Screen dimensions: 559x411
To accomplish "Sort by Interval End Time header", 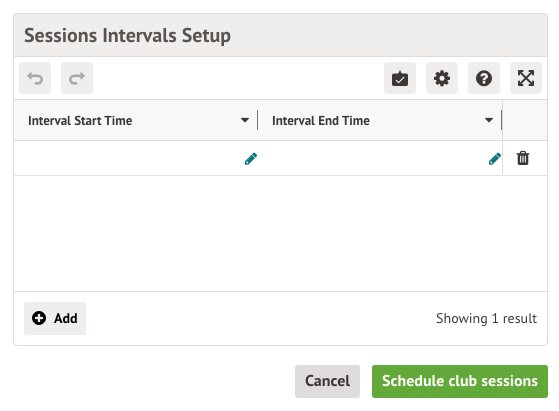I will click(321, 120).
